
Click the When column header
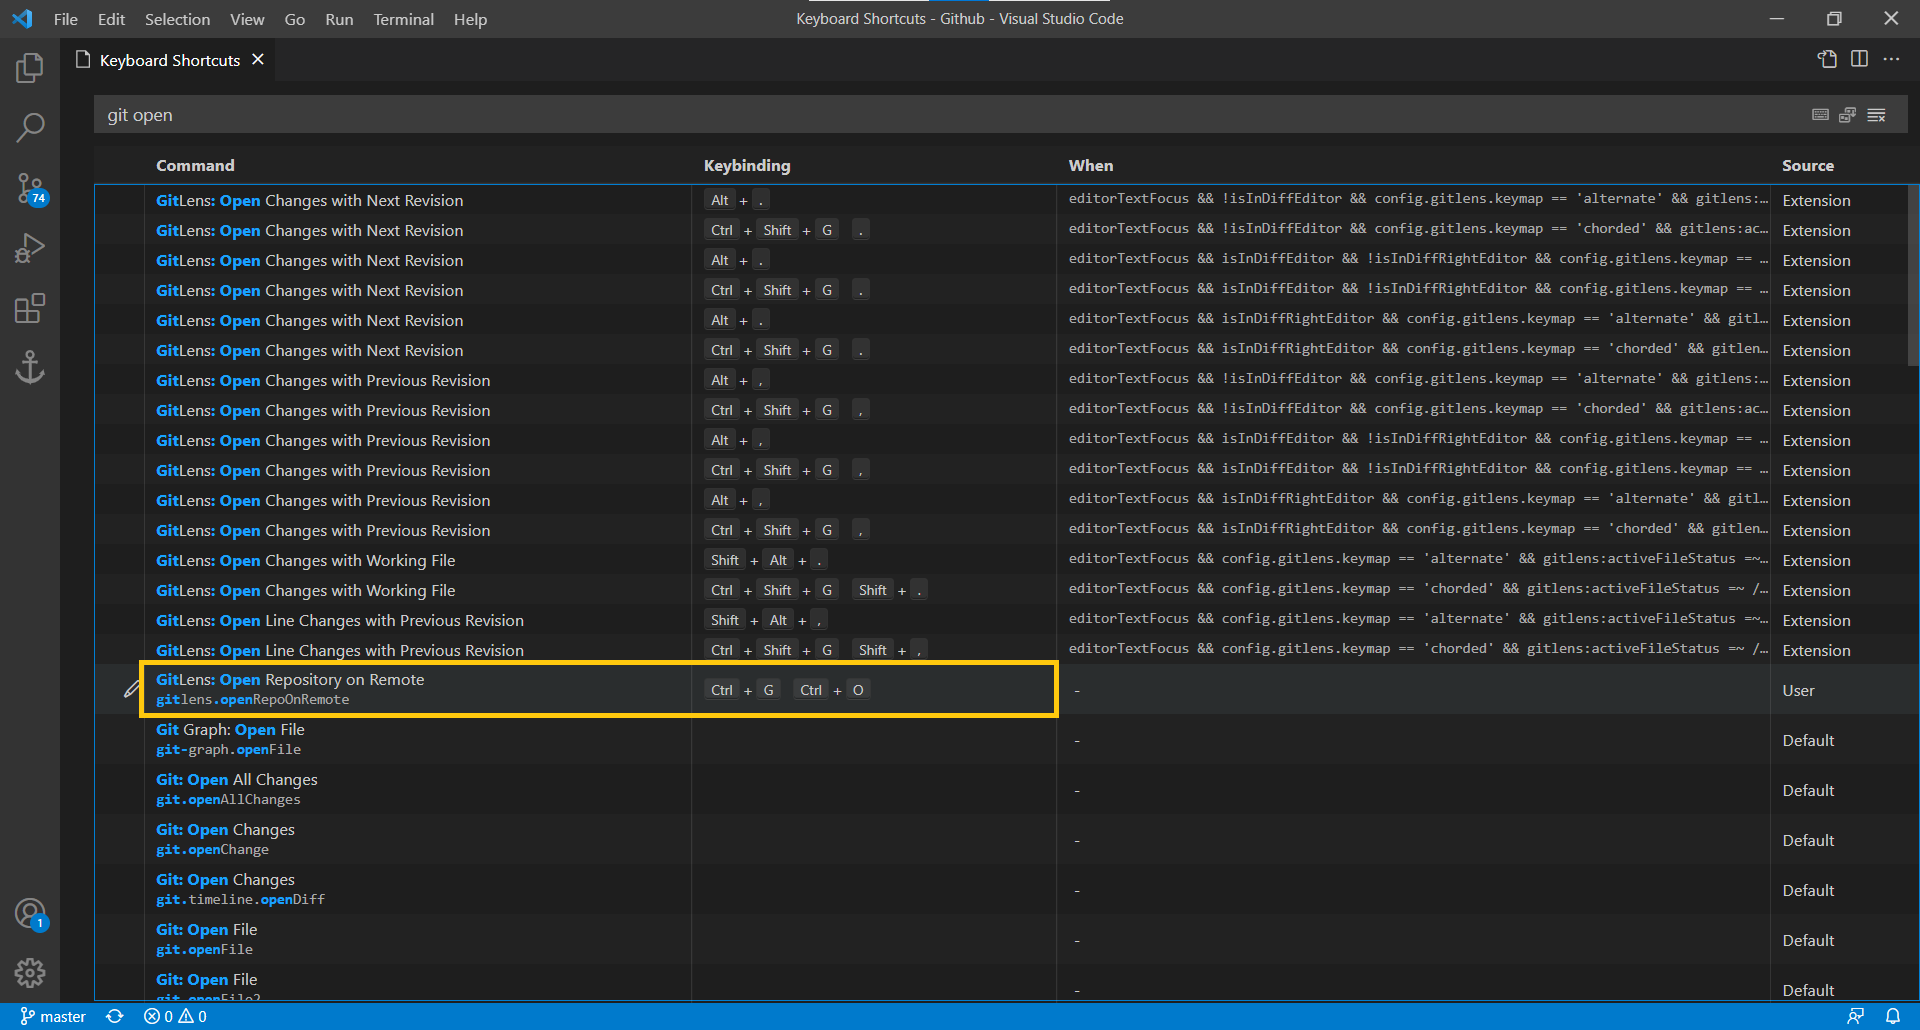pyautogui.click(x=1090, y=166)
